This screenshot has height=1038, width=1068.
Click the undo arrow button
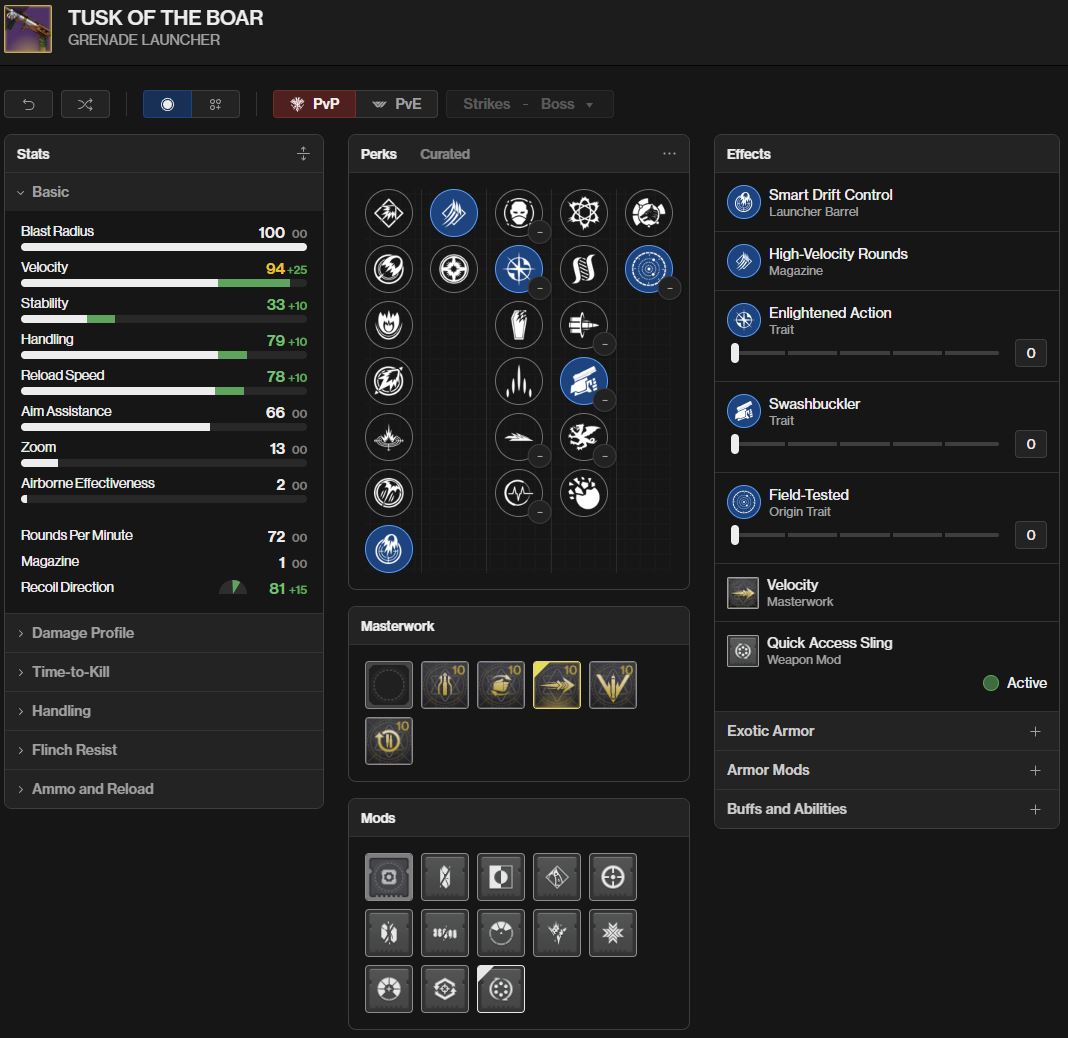[29, 104]
